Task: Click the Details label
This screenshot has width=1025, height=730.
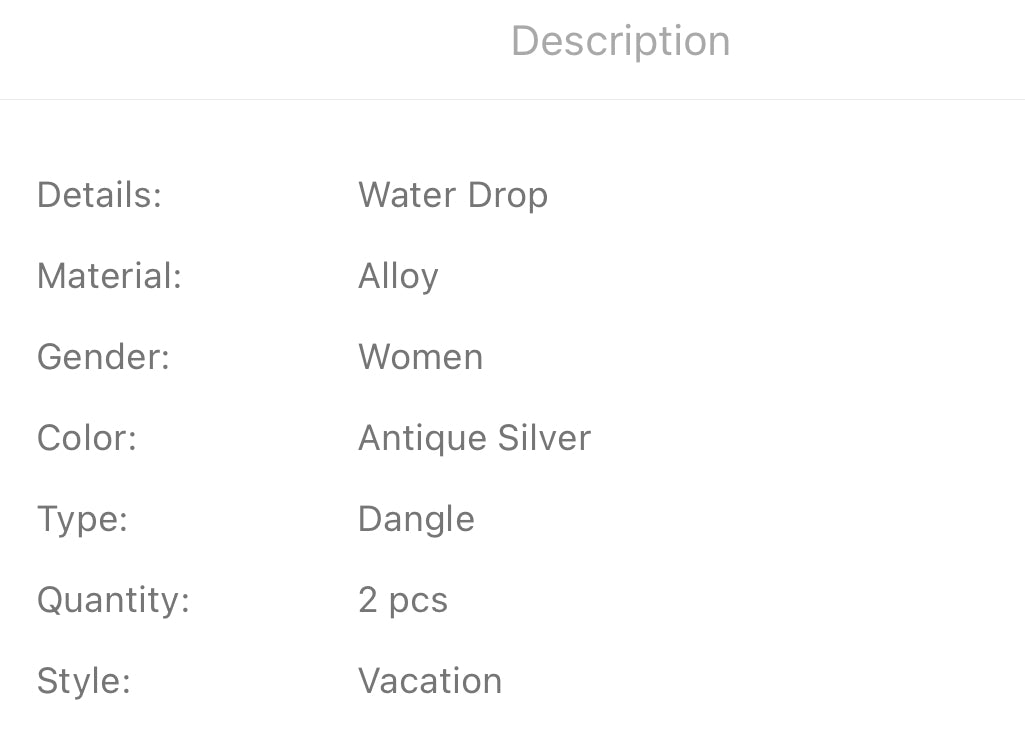Action: point(99,195)
